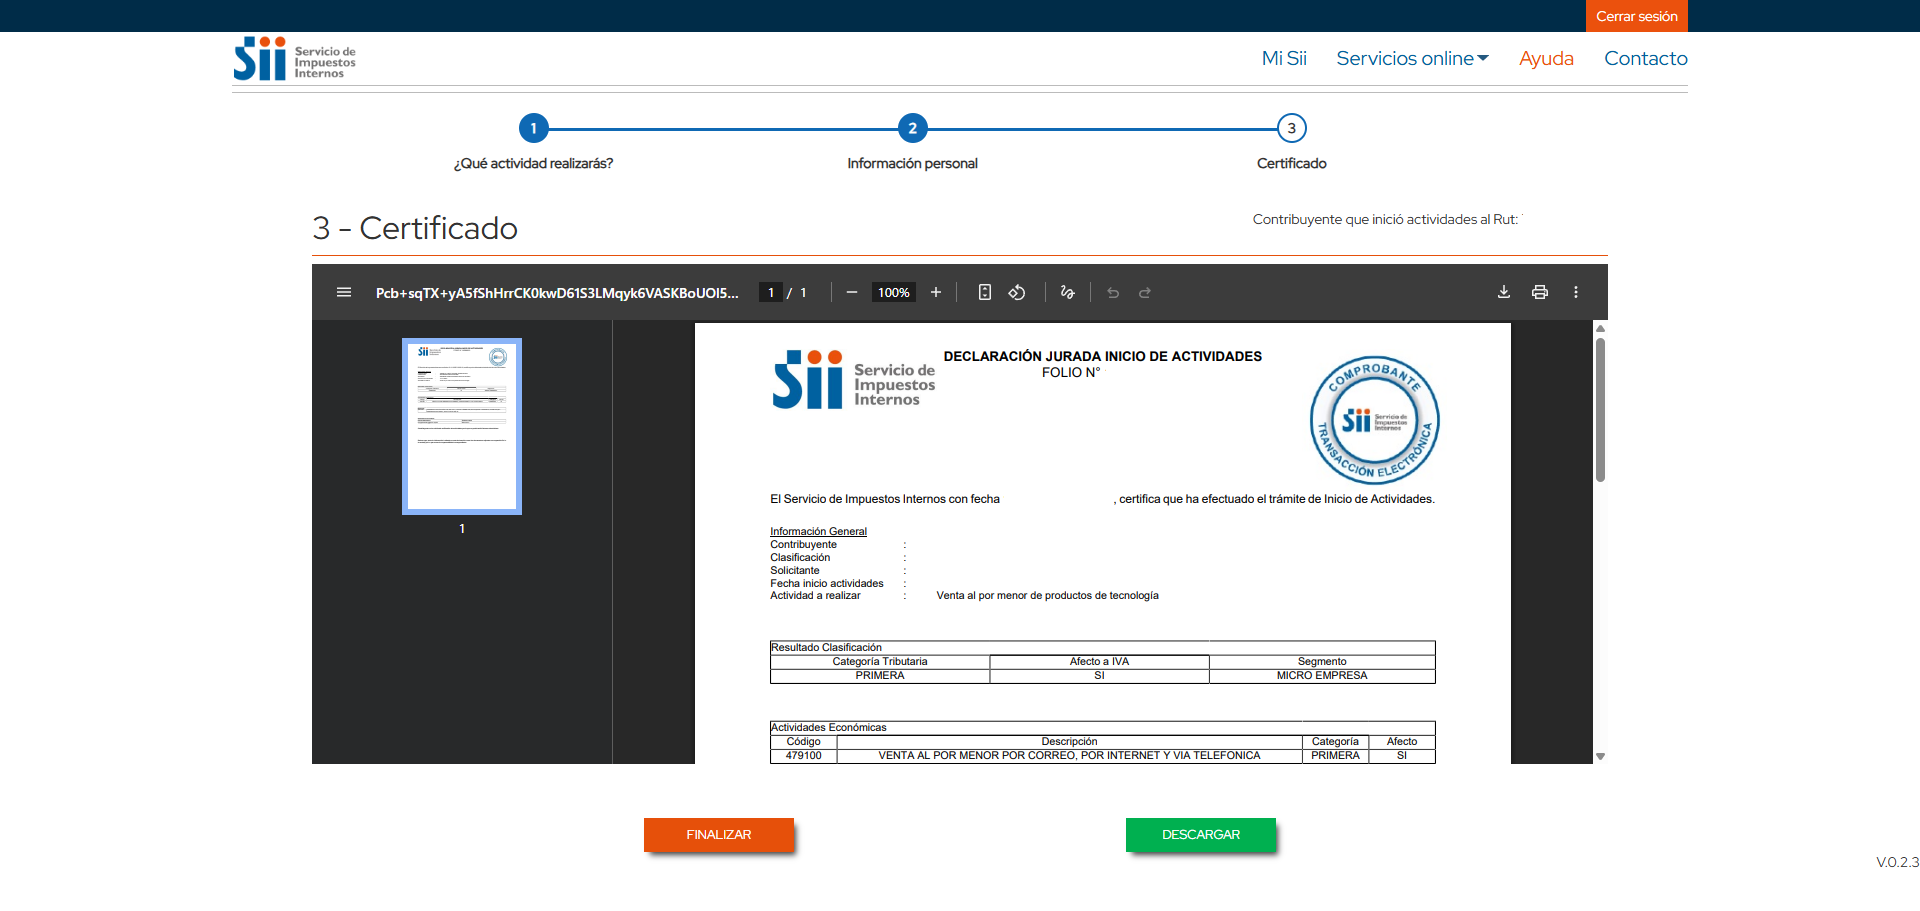Toggle the PDF sidebar menu icon
Viewport: 1920px width, 911px height.
point(344,292)
